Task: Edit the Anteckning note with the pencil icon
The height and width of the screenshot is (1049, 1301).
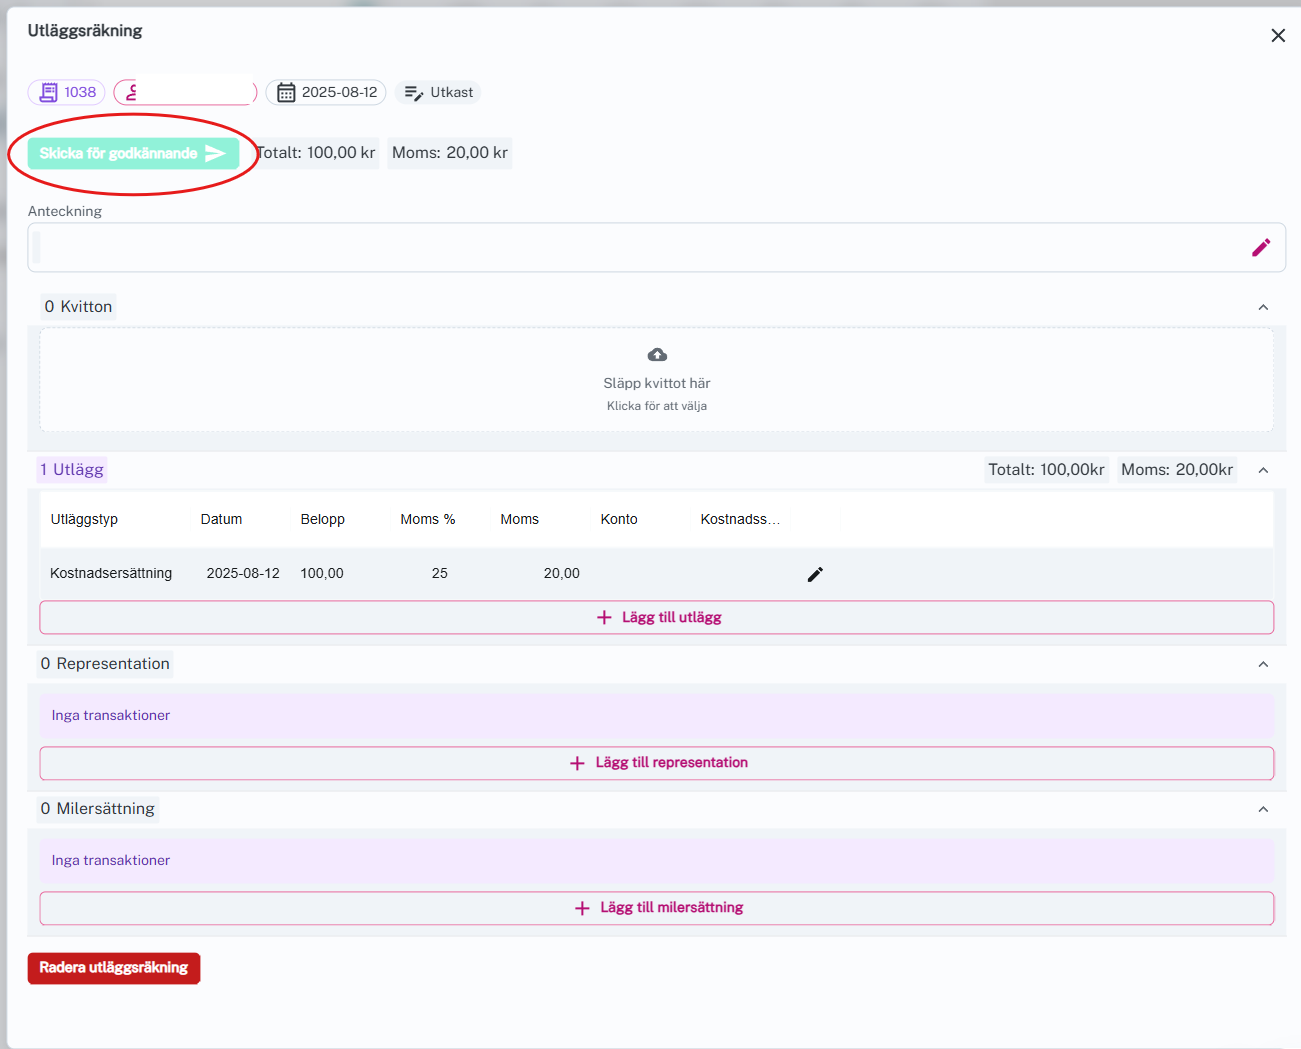Action: click(1260, 247)
